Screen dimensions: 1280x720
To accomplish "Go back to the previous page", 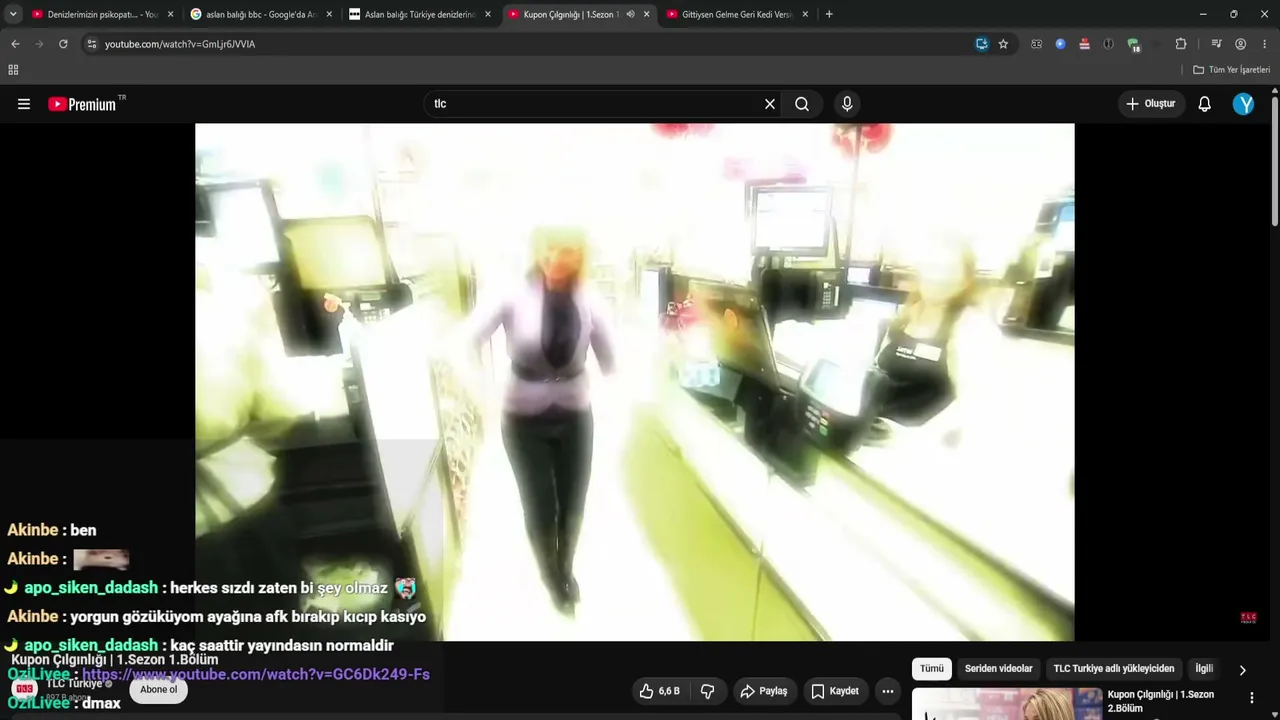I will click(15, 44).
